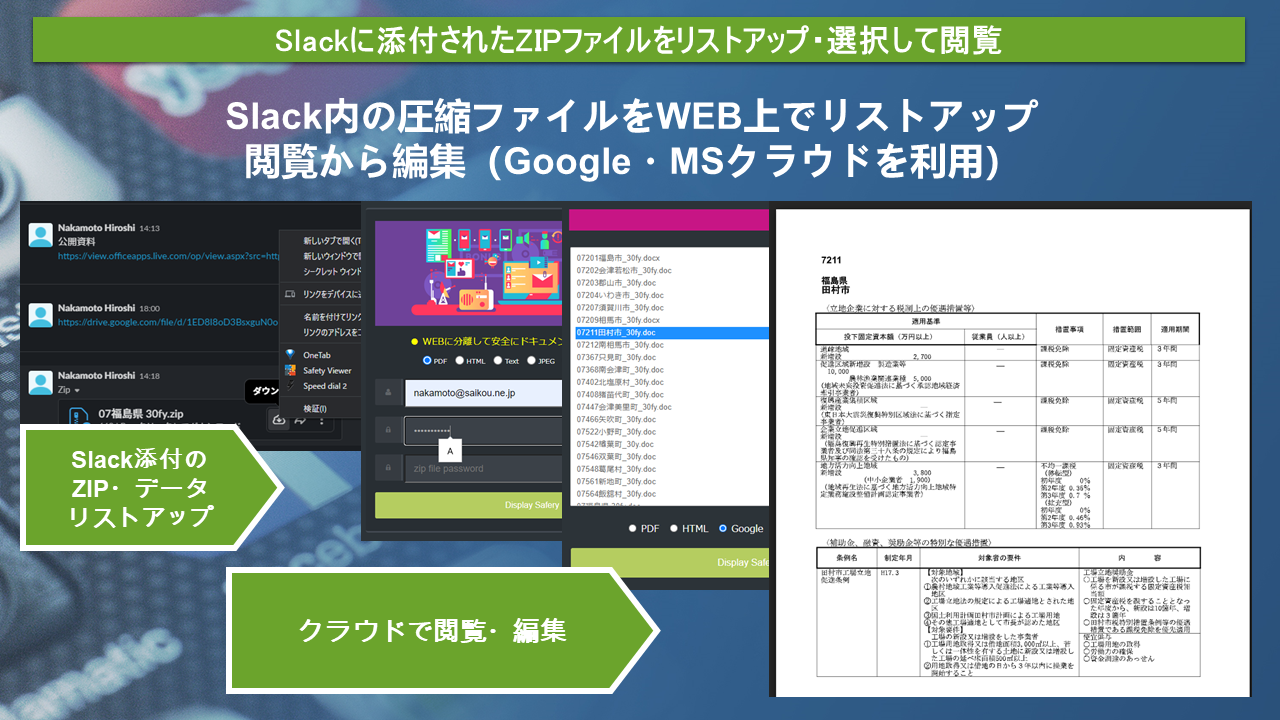Click the Nakamoto Hiroshi name at 14:13
Viewport: 1280px width, 720px height.
[96, 228]
